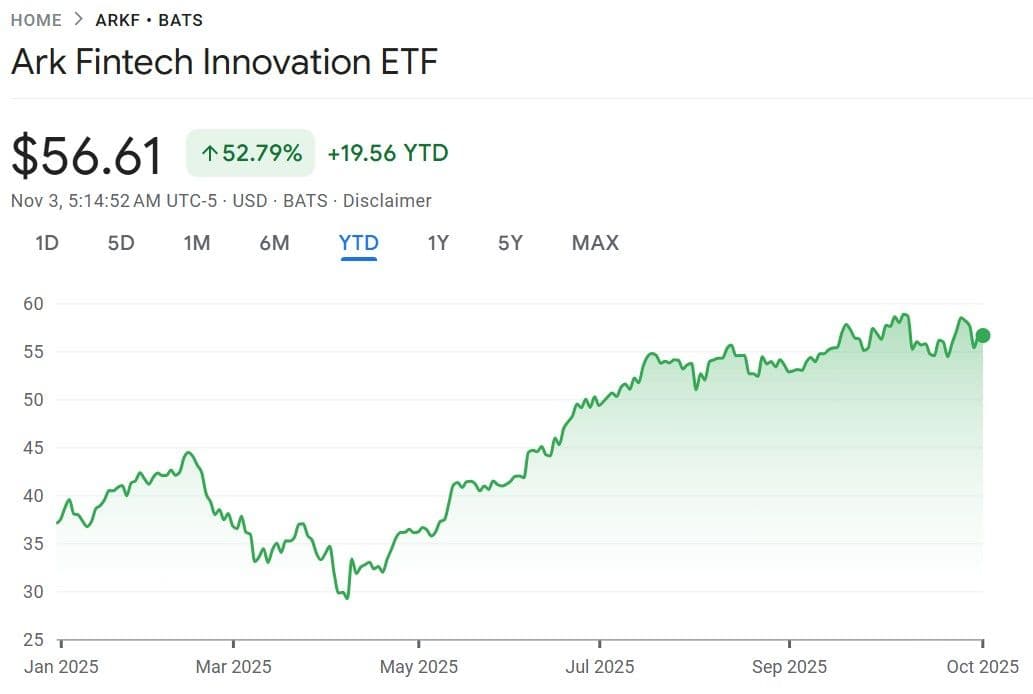Select the 5D time range tab
Viewport: 1033px width, 694px height.
click(121, 242)
